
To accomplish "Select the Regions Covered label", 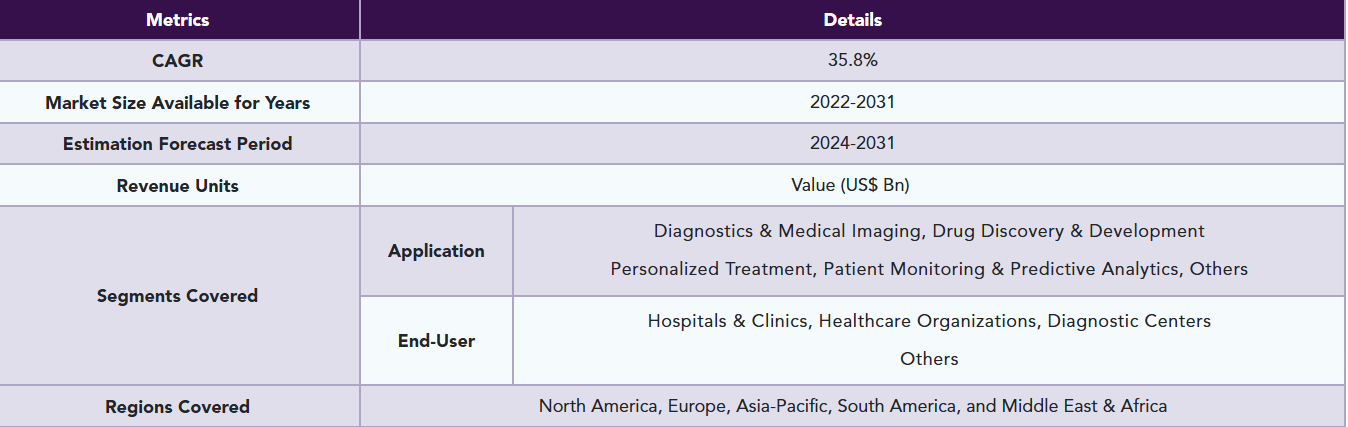I will click(x=178, y=407).
